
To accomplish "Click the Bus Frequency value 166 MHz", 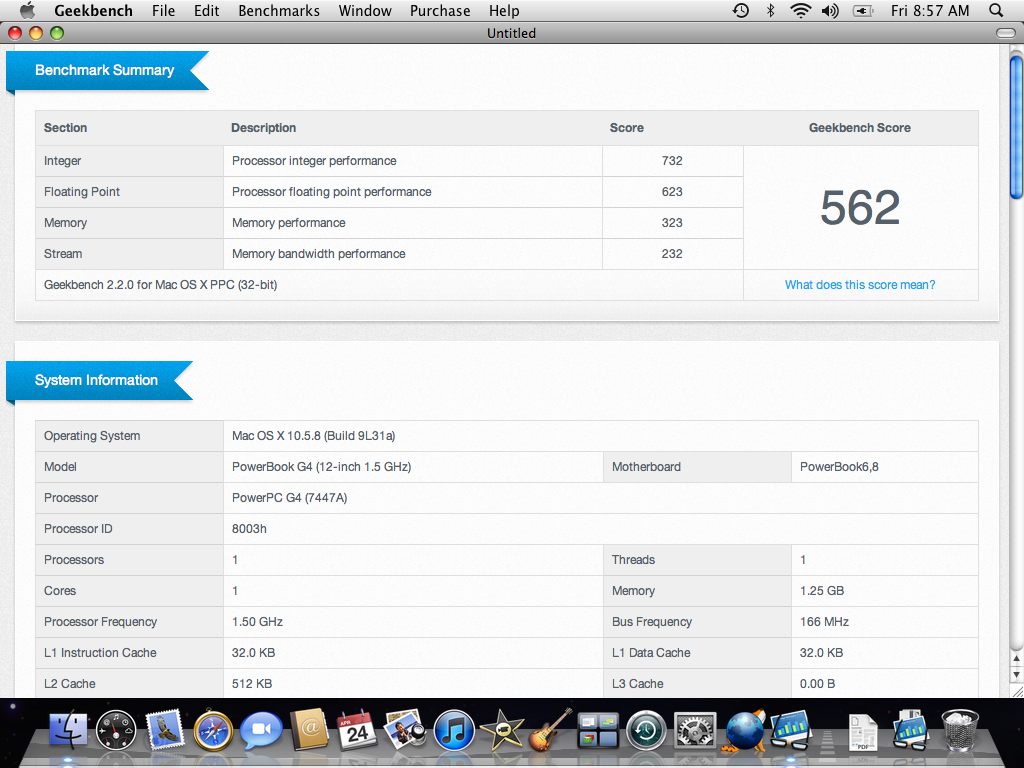I will coord(824,622).
